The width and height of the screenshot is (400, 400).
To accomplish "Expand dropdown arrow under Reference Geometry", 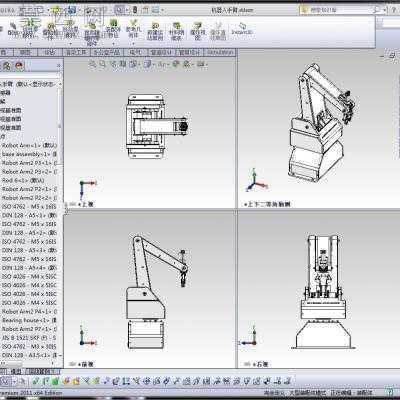I will pos(133,44).
